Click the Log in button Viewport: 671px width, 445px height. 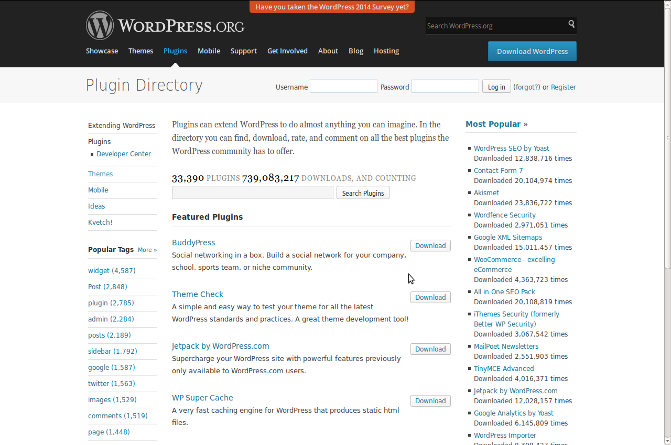tap(496, 87)
